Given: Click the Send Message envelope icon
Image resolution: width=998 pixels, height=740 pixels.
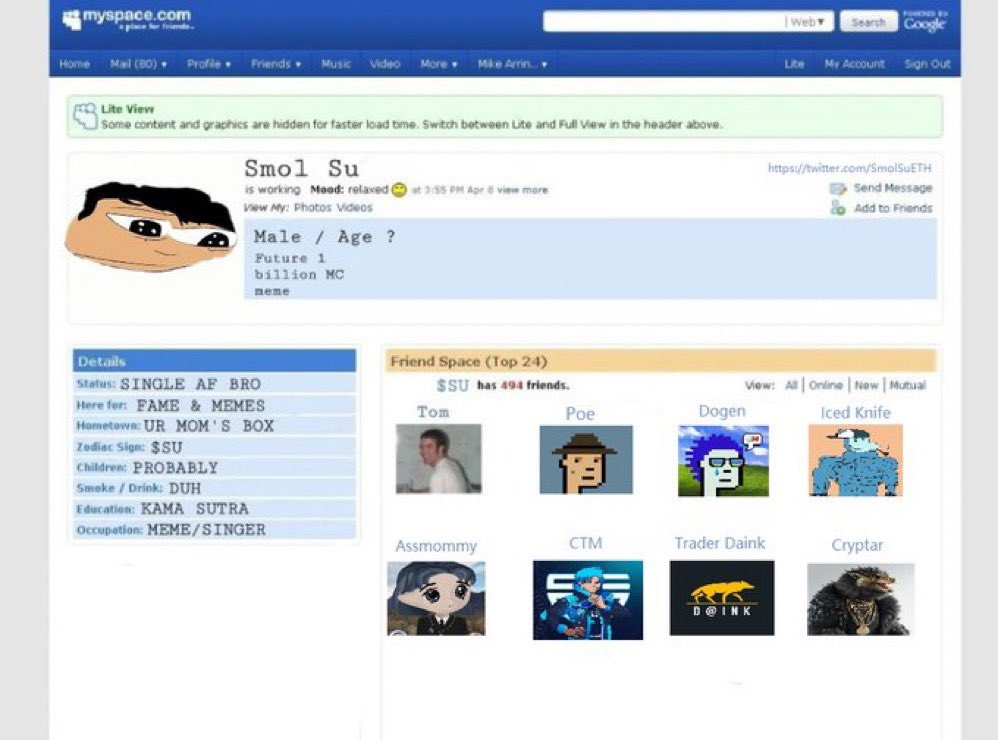Looking at the screenshot, I should (x=838, y=188).
